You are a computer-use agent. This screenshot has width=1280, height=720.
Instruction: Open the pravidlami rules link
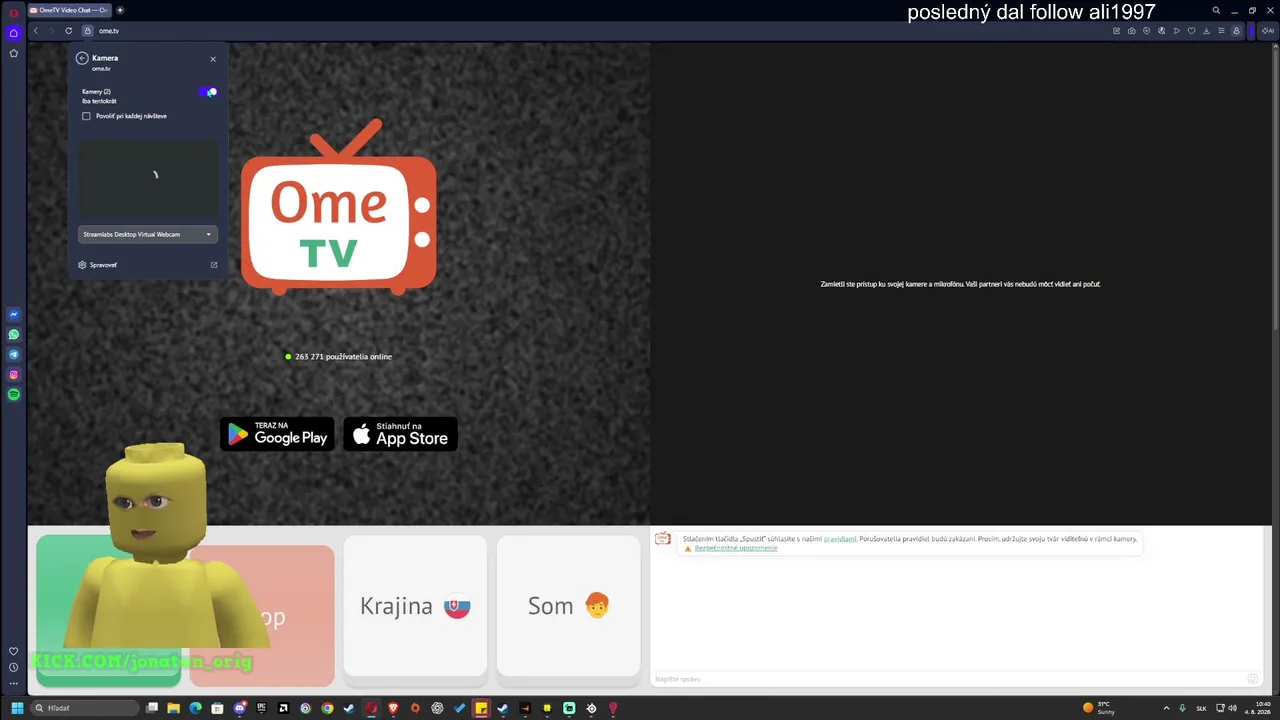point(840,539)
